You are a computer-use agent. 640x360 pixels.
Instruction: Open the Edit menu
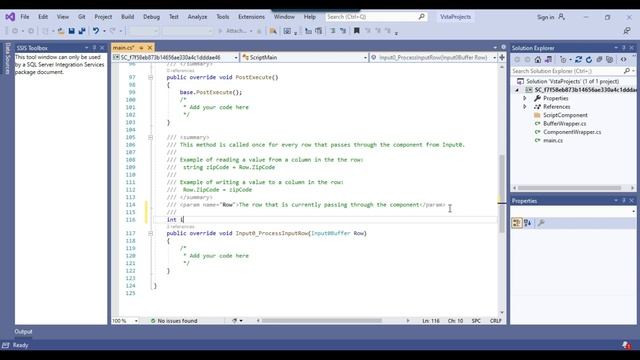[x=43, y=17]
